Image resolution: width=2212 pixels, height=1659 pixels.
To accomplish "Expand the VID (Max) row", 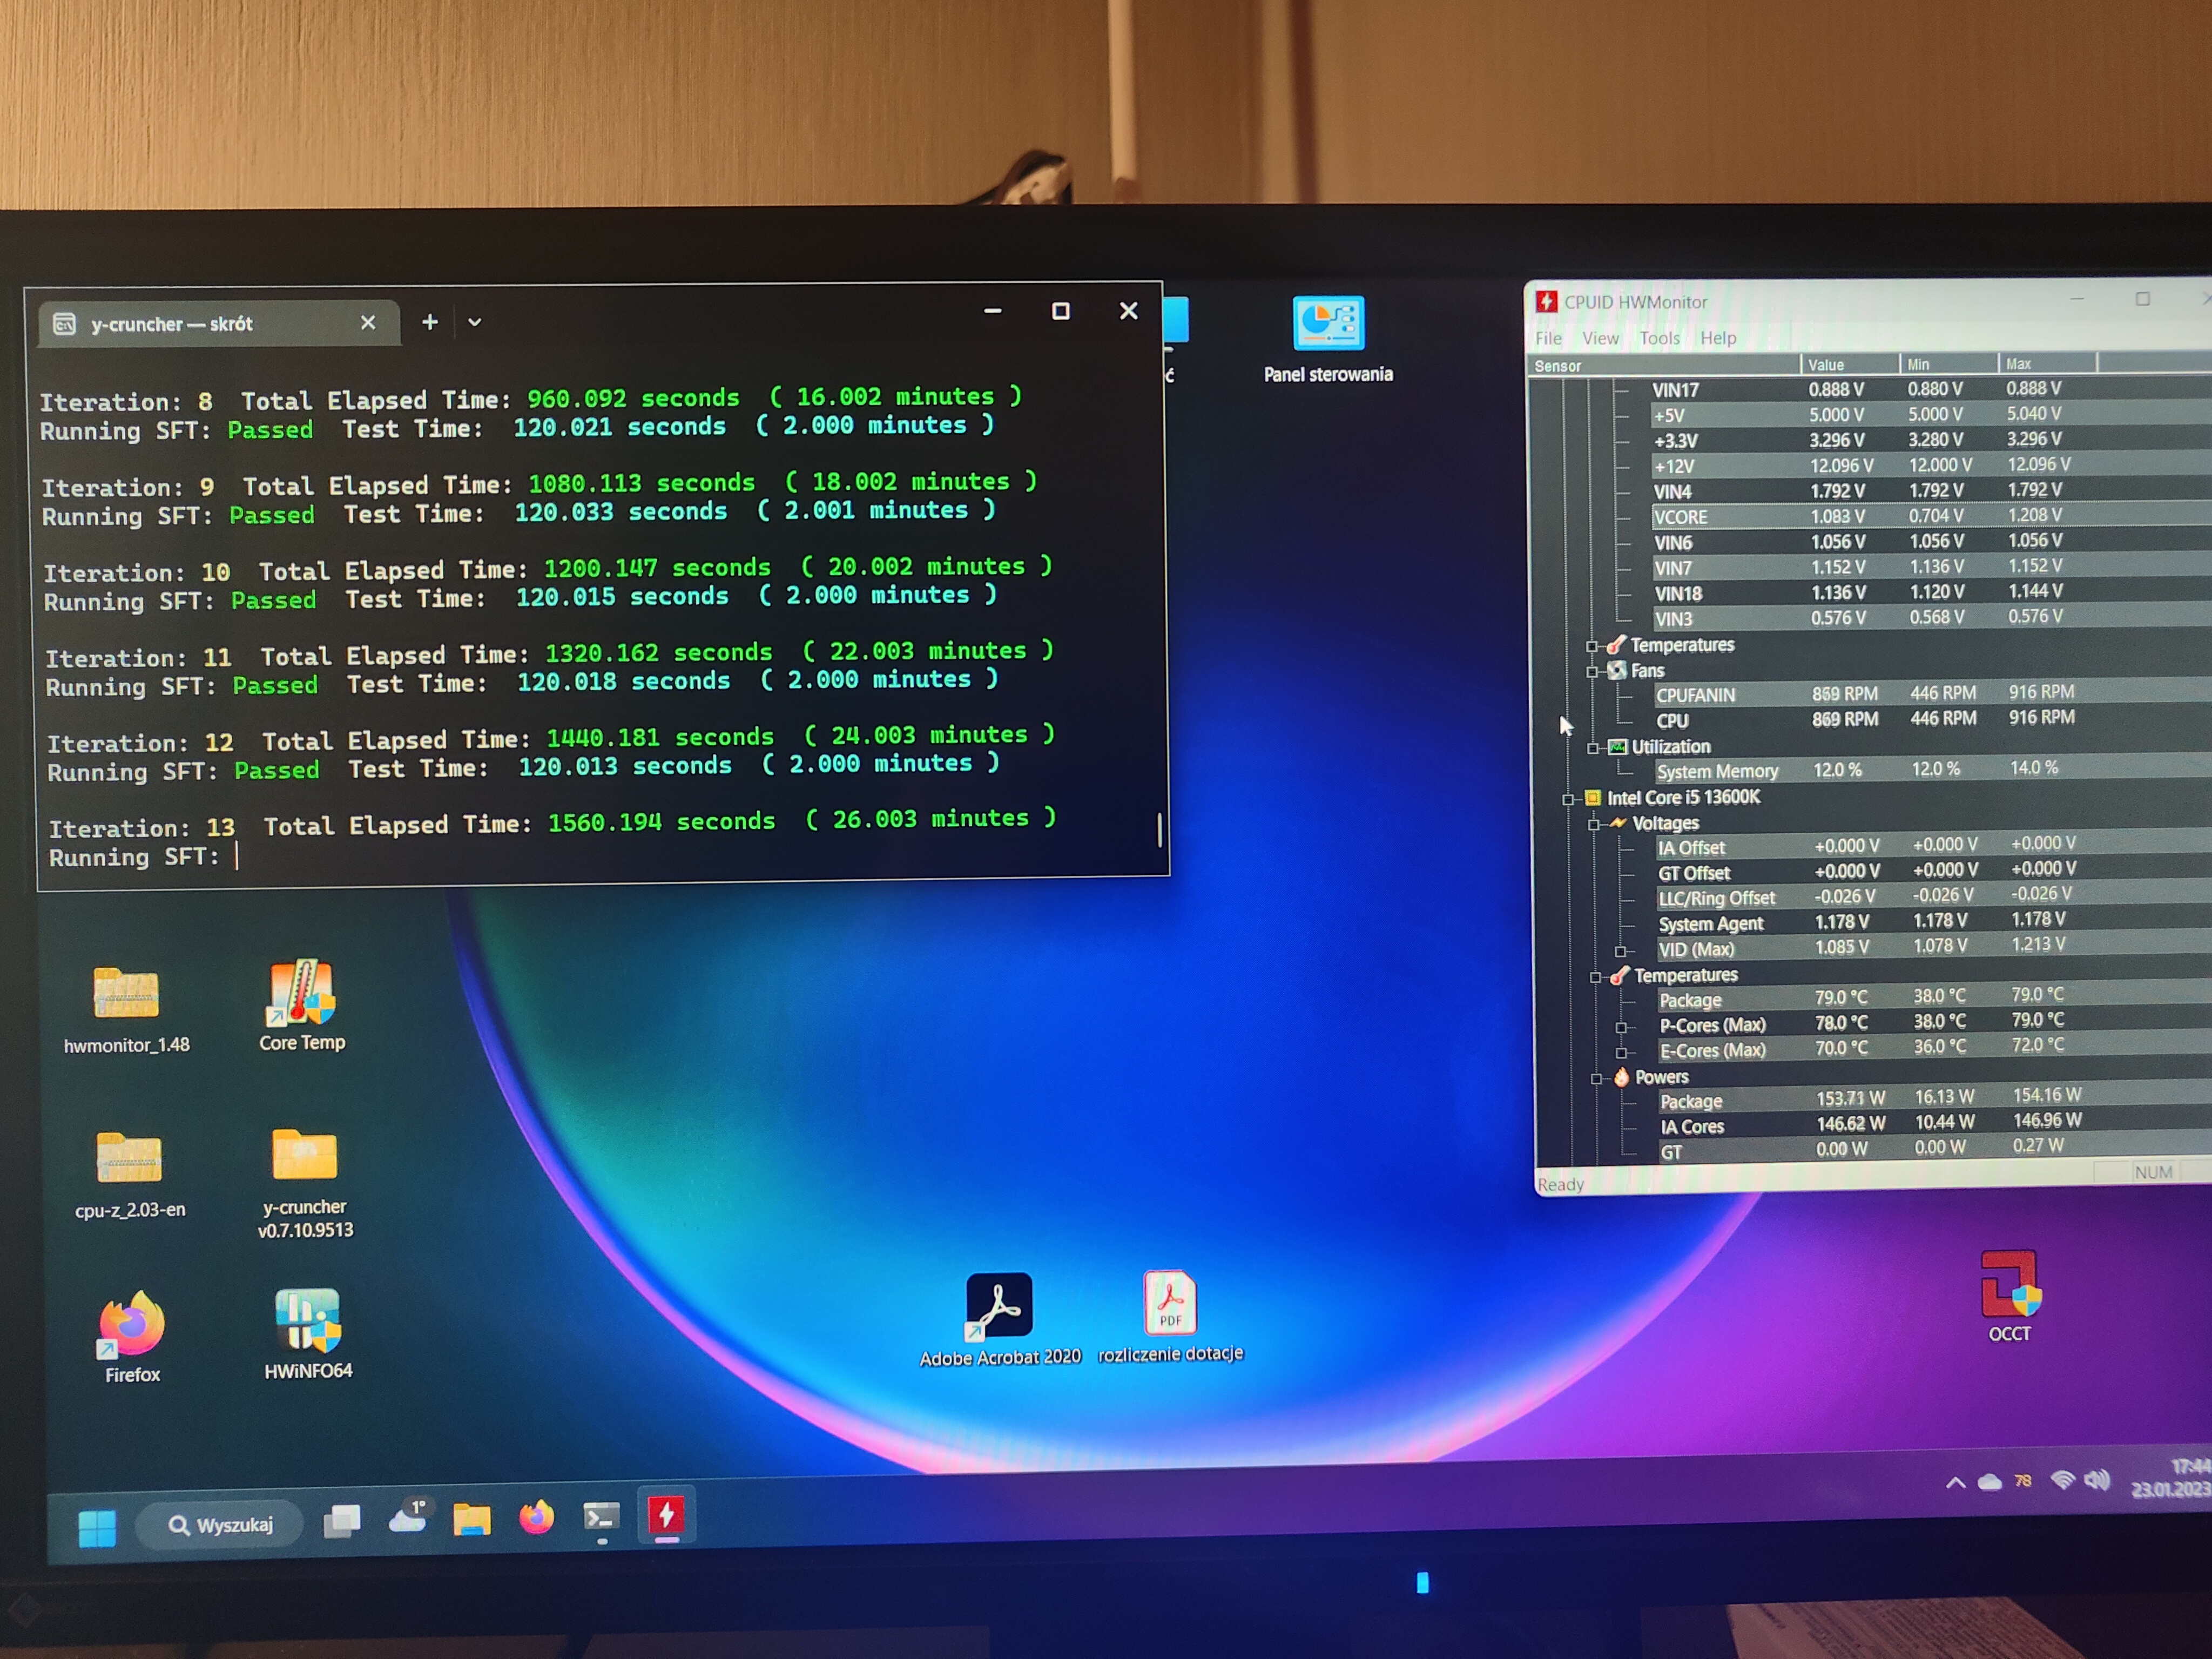I will tap(1621, 951).
